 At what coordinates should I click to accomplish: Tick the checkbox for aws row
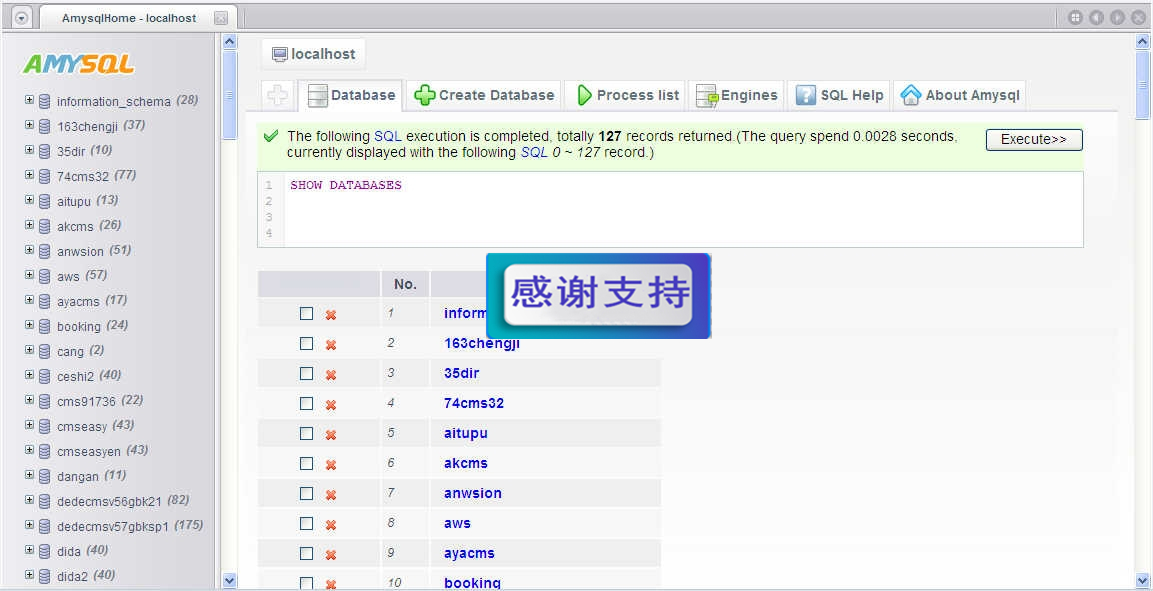(307, 523)
